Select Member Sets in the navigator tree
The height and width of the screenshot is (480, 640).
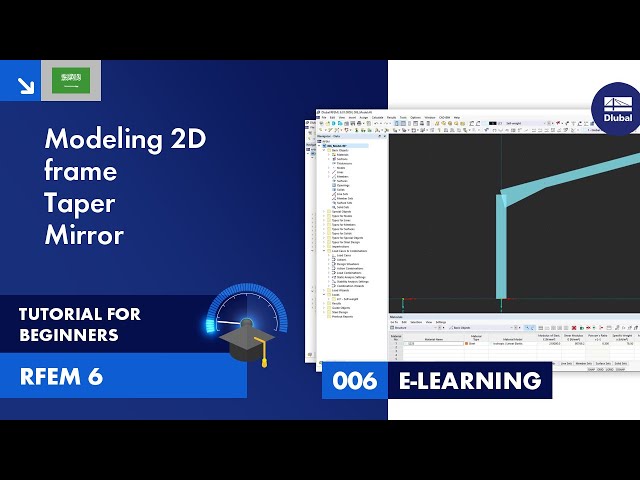[345, 198]
